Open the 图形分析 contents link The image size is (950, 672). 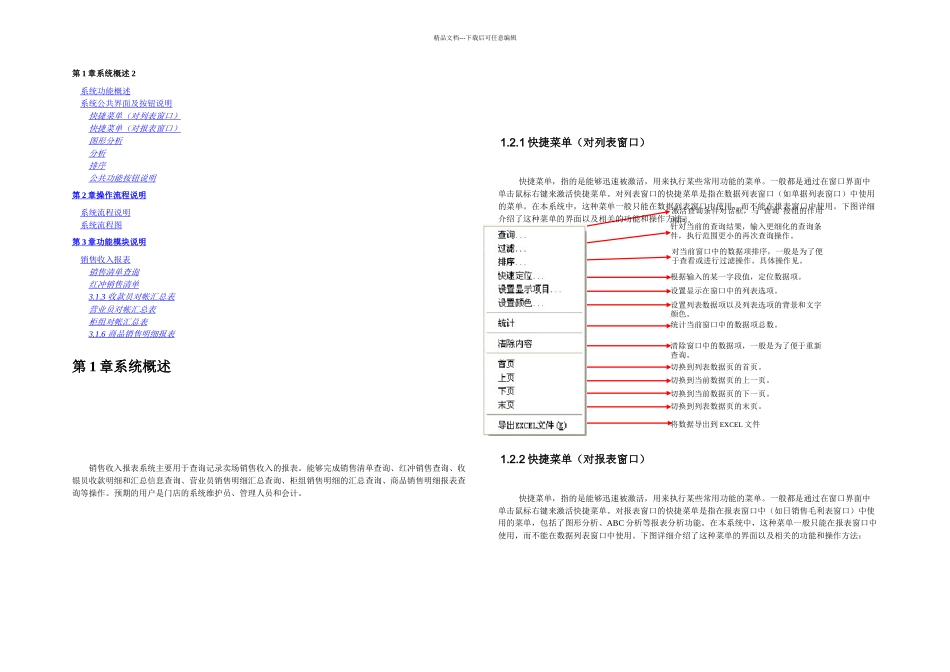coord(105,141)
